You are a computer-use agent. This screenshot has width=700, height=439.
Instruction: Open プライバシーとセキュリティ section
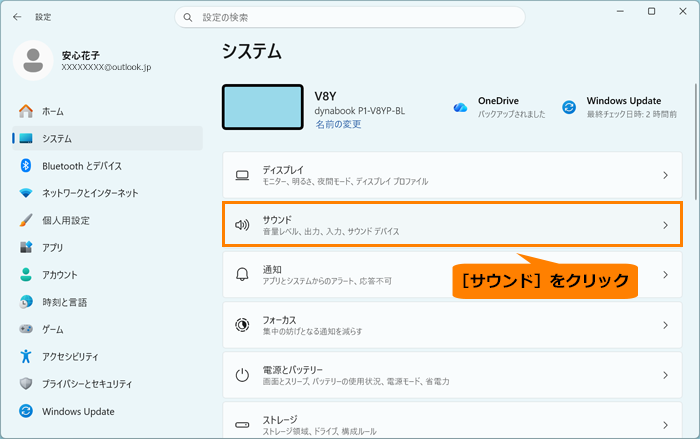tap(107, 384)
